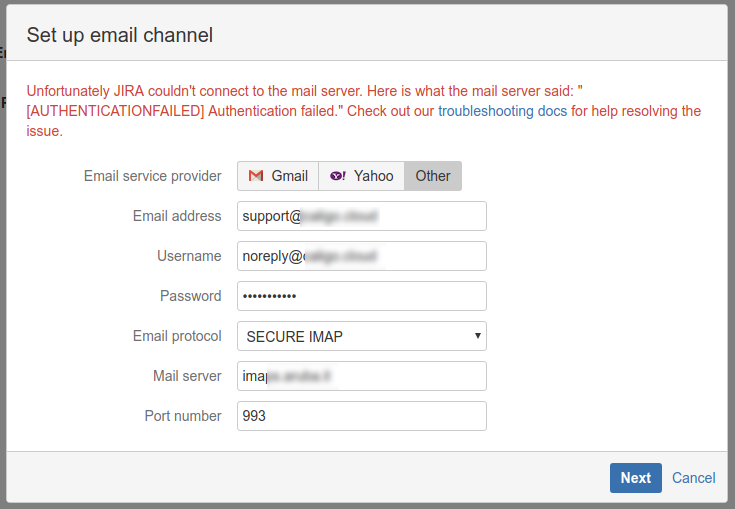
Task: Focus the Username text field
Action: point(361,256)
